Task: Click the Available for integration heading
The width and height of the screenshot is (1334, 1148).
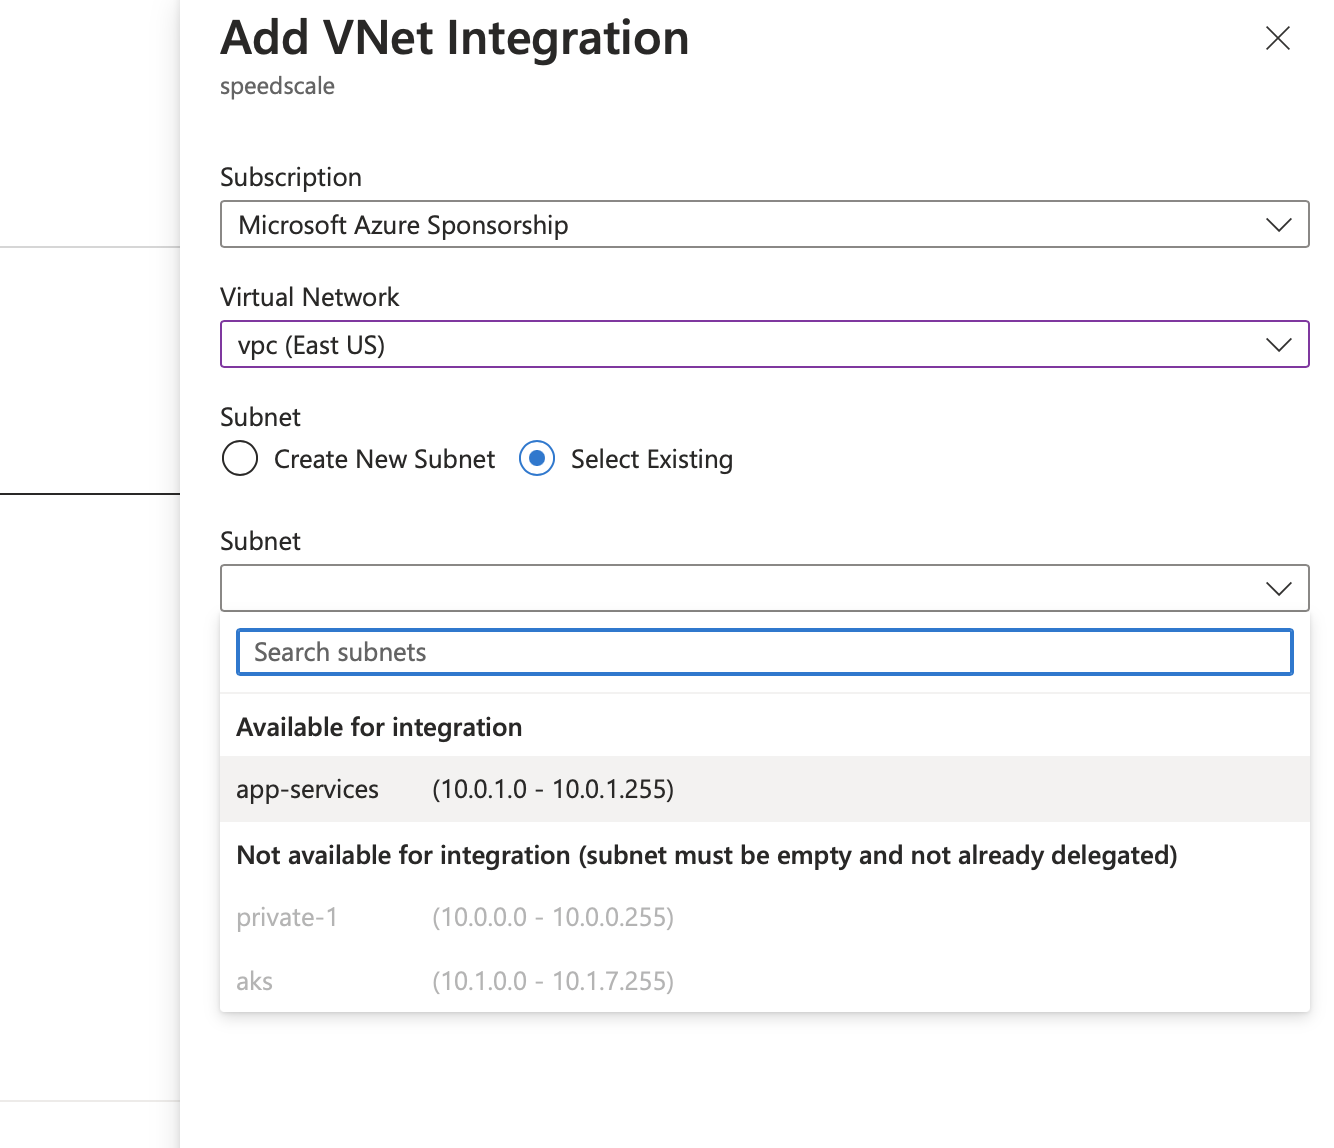Action: pyautogui.click(x=379, y=727)
